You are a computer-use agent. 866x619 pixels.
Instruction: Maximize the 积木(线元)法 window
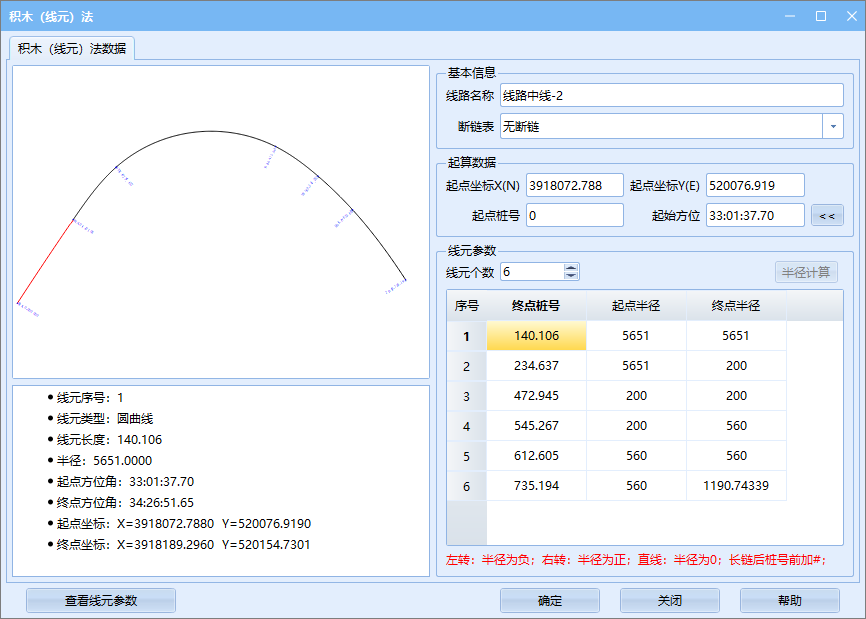[x=821, y=16]
